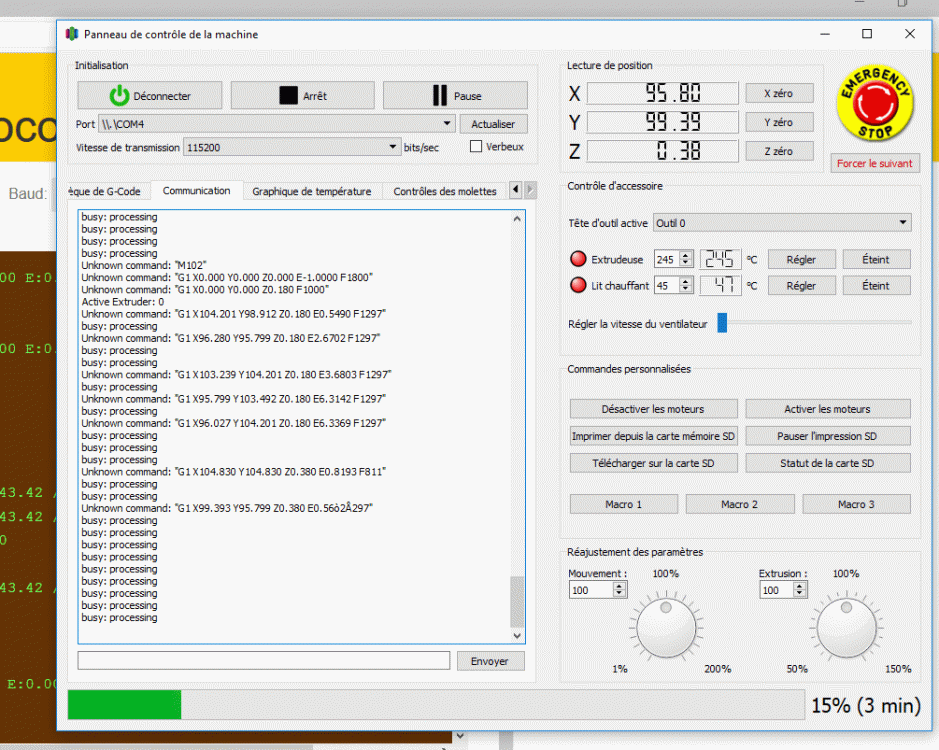
Task: Click Régler for the Lit chauffant
Action: coord(801,286)
